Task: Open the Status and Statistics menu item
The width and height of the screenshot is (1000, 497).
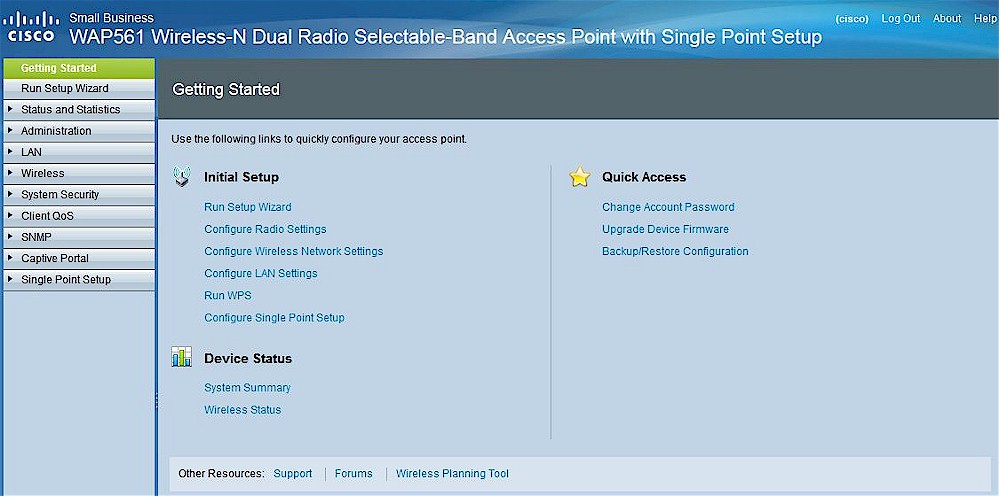Action: coord(79,110)
